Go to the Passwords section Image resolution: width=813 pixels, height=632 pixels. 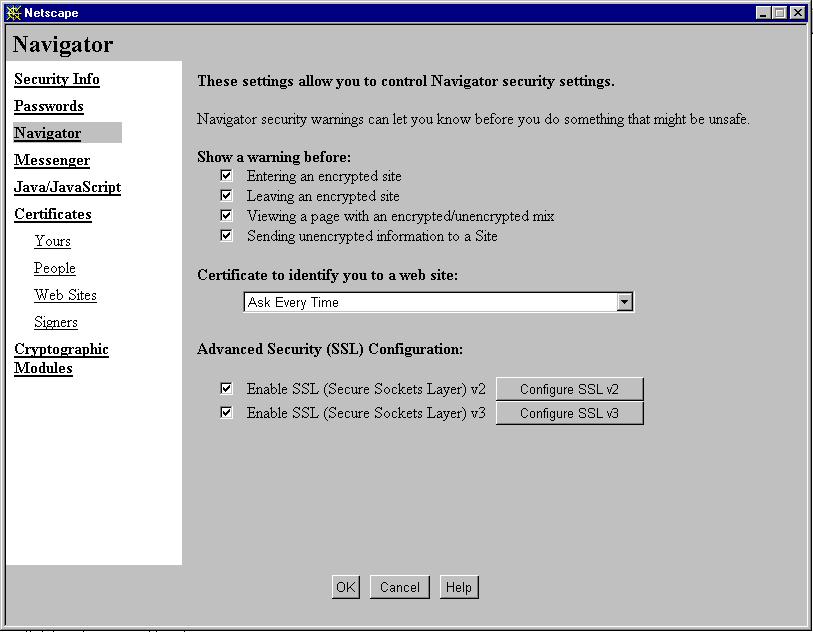click(x=49, y=106)
